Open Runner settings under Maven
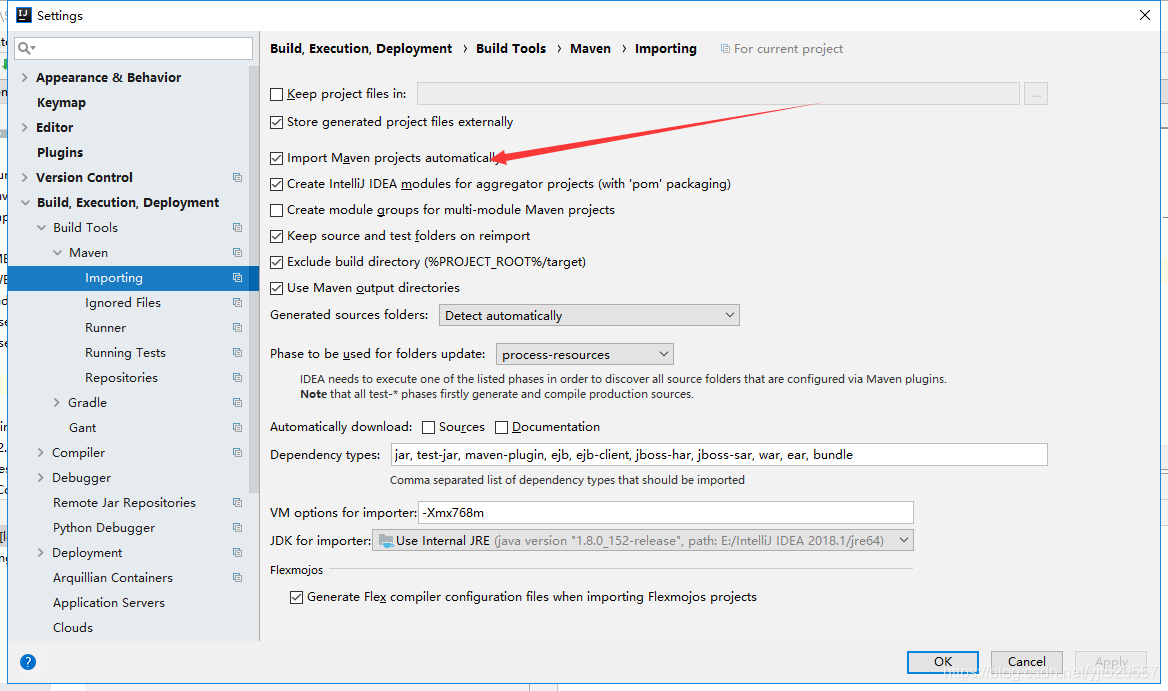This screenshot has width=1168, height=691. coord(105,328)
